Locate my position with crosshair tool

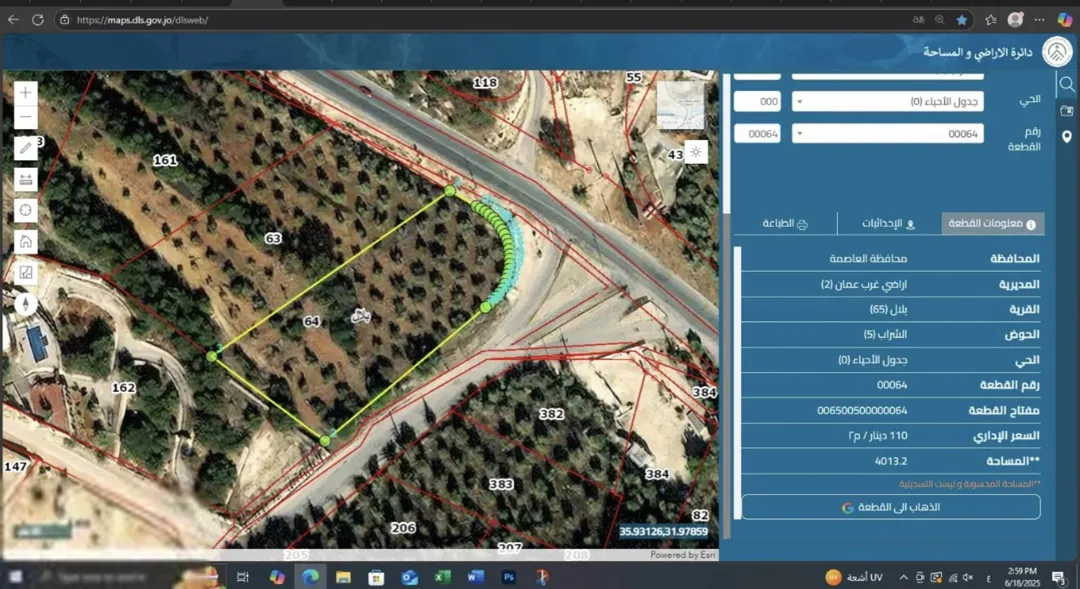(25, 210)
